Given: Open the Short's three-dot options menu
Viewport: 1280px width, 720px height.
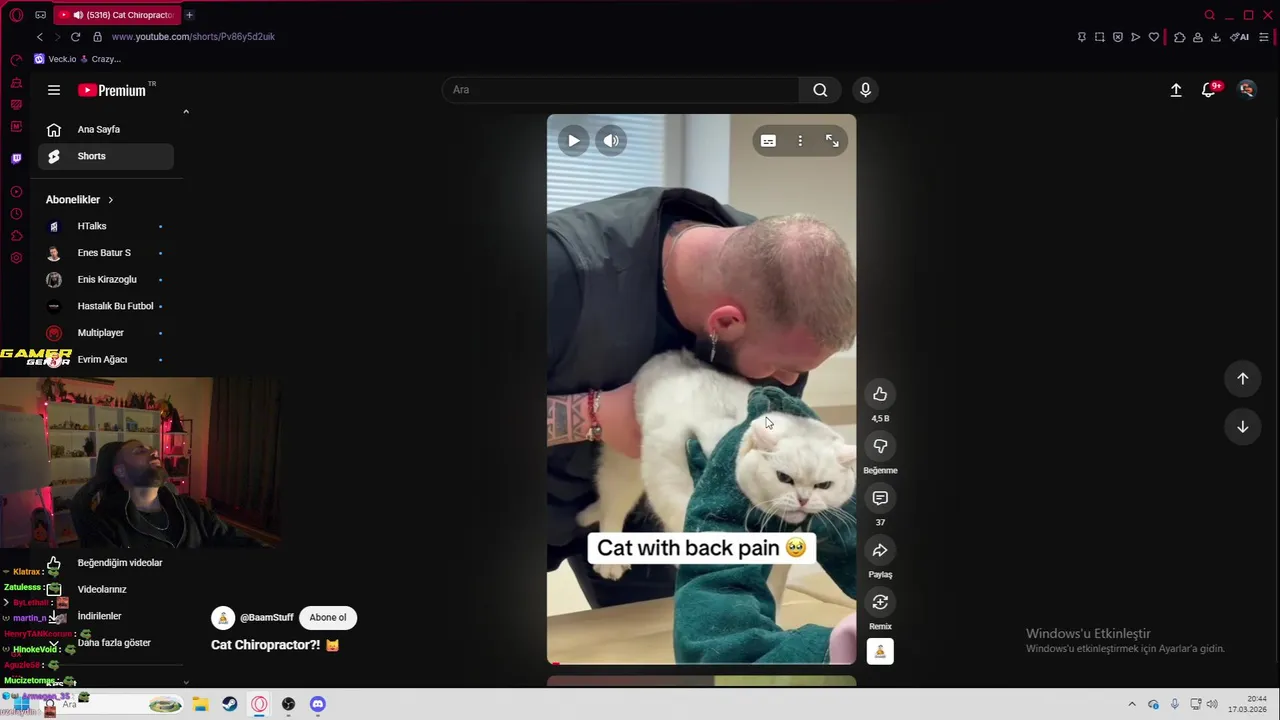Looking at the screenshot, I should tap(800, 141).
